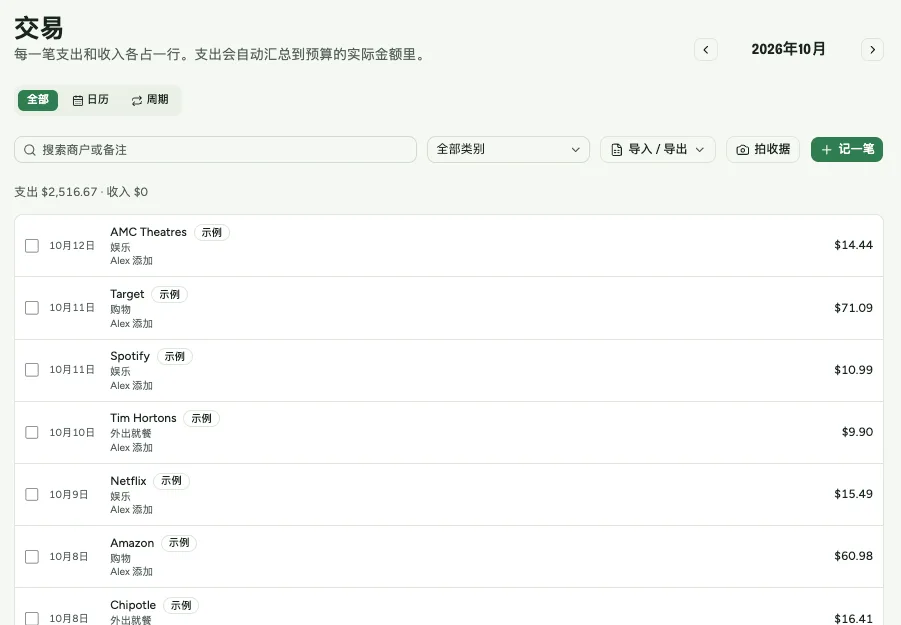Viewport: 901px width, 625px height.
Task: Click the repeat icon beside 周期
Action: coord(137,101)
